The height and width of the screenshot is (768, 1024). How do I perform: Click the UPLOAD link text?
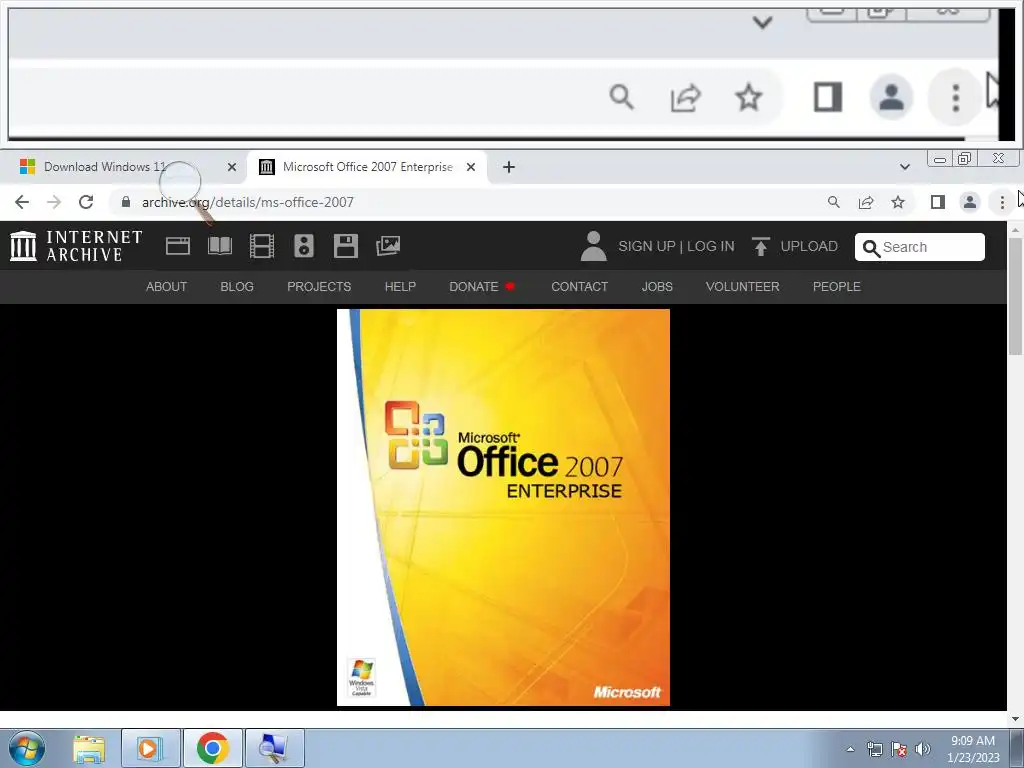click(809, 246)
